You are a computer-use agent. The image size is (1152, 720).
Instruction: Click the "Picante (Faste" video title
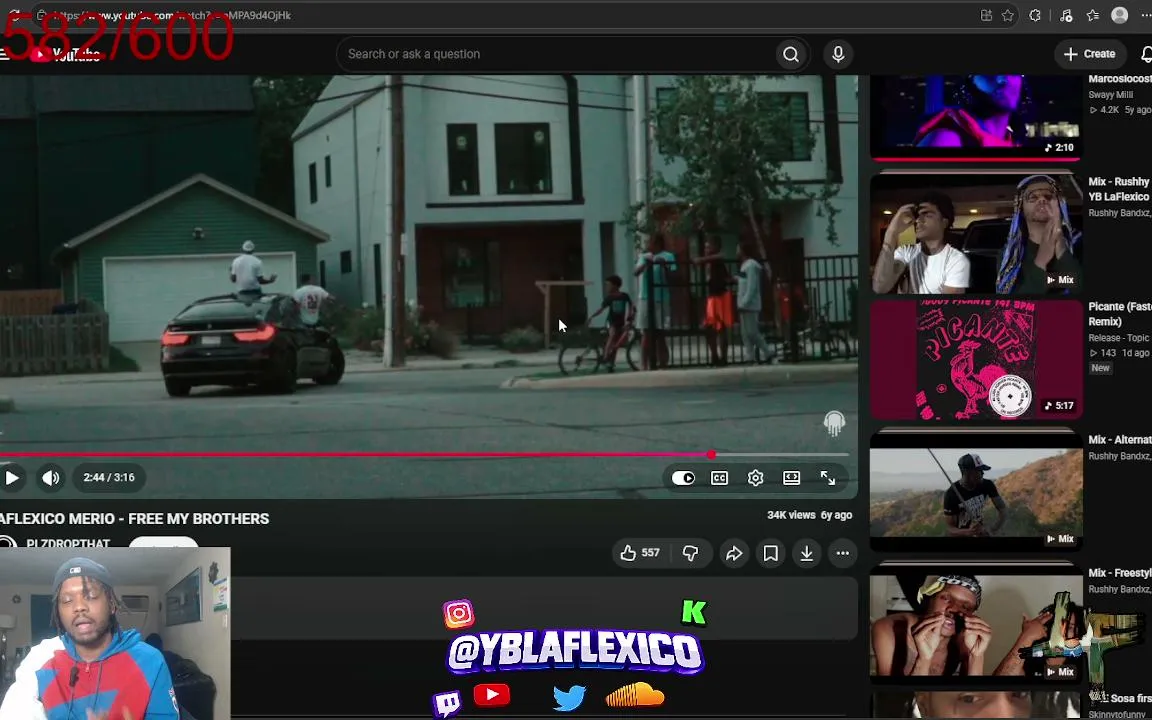tap(1120, 314)
